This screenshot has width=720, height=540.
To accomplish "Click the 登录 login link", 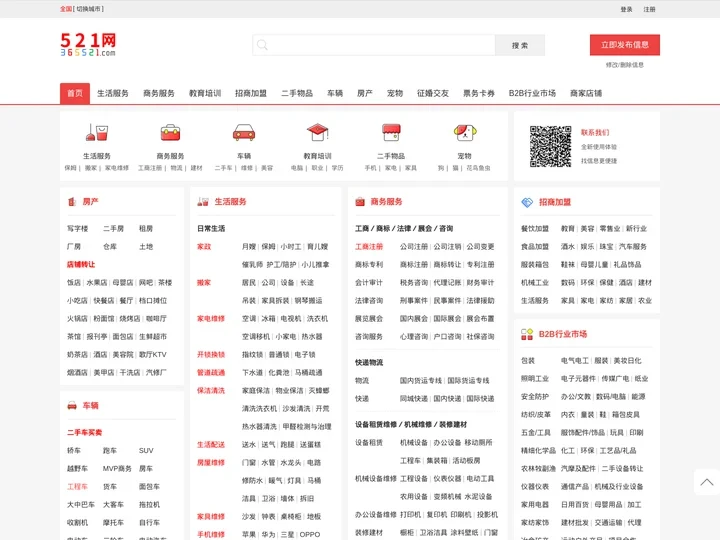I will [626, 9].
